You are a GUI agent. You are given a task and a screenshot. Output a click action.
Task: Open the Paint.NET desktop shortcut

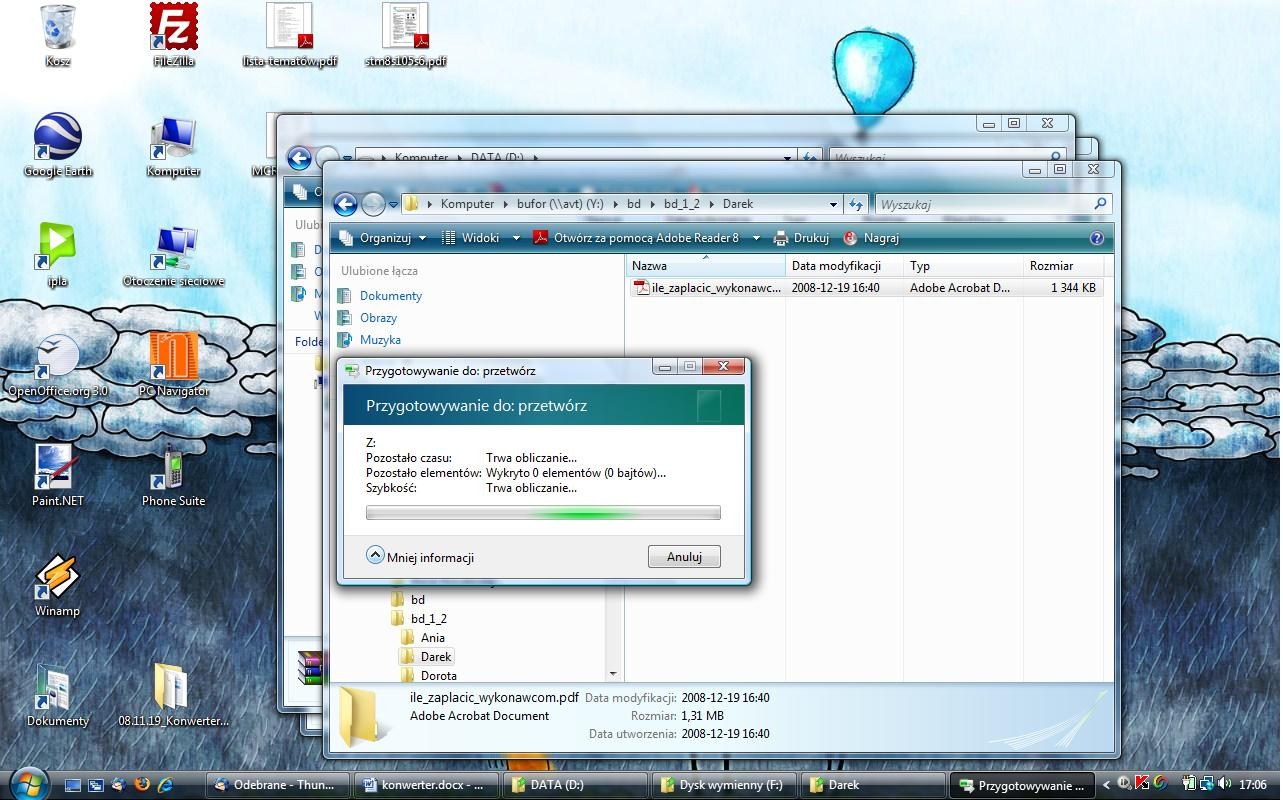57,470
